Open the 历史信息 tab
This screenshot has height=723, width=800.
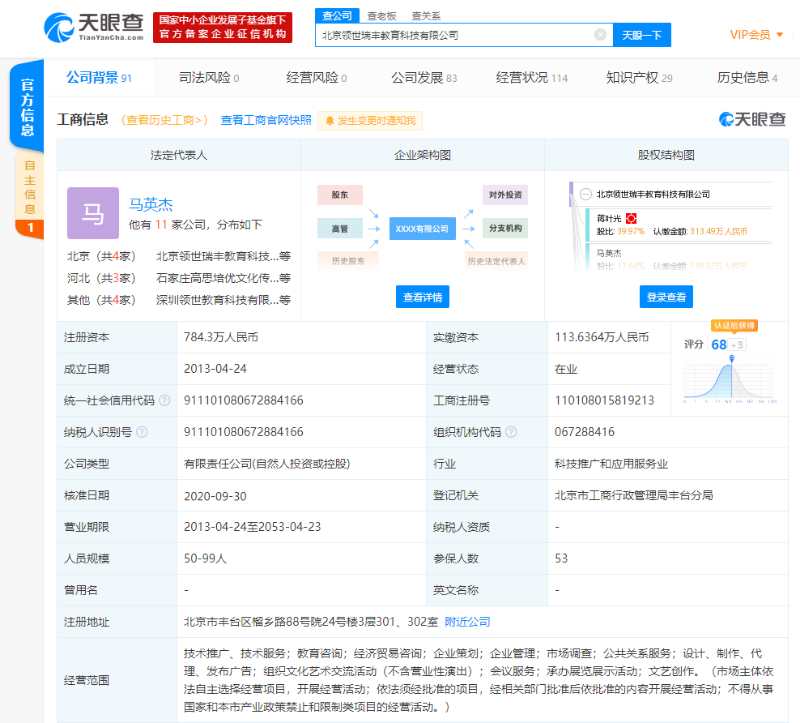pos(747,78)
